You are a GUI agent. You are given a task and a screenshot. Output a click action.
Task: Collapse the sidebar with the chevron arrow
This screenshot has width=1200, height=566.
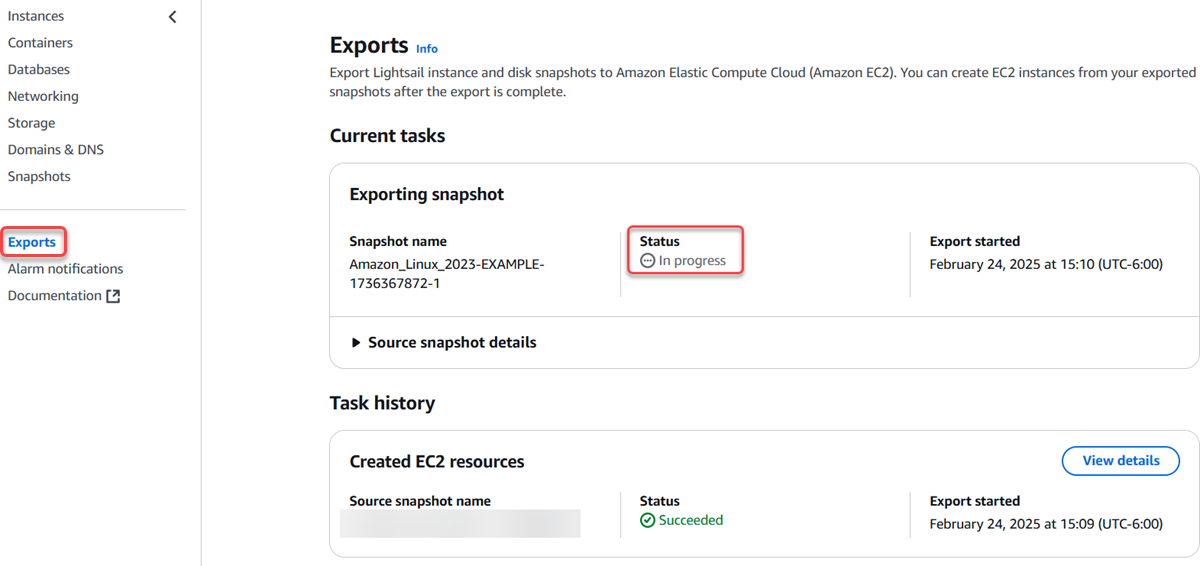coord(173,17)
